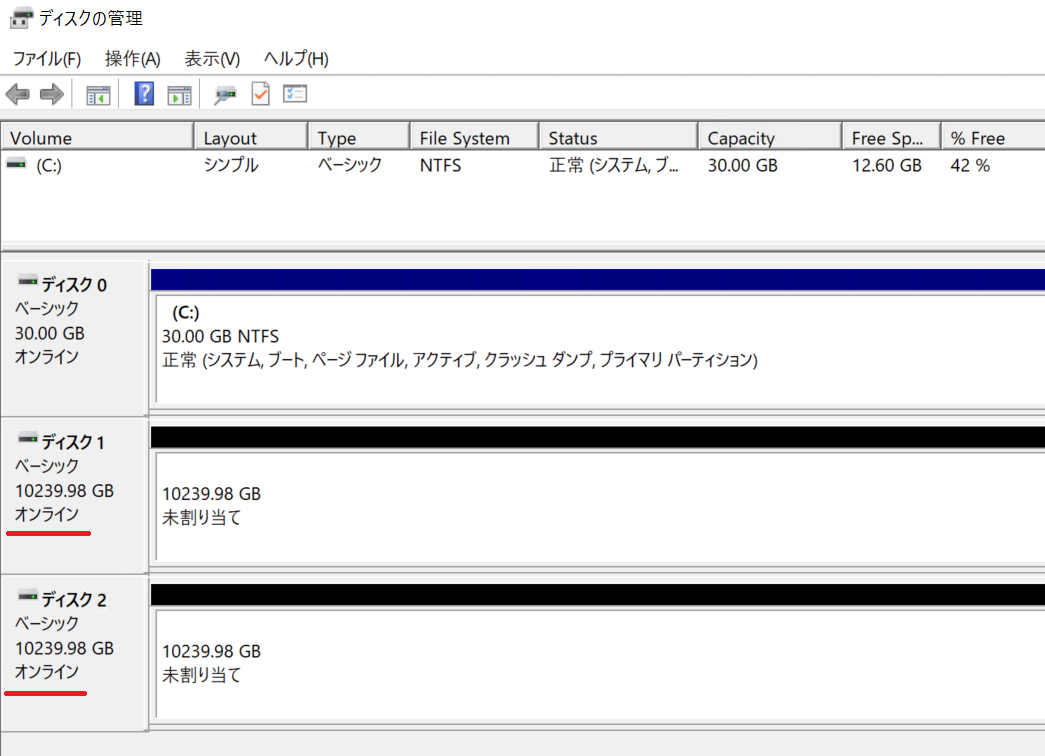Click the NTFS file system cell
This screenshot has width=1045, height=756.
point(441,165)
